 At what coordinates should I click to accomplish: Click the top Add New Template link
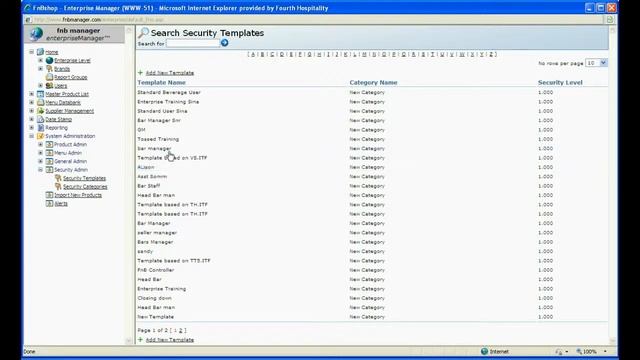[x=170, y=73]
